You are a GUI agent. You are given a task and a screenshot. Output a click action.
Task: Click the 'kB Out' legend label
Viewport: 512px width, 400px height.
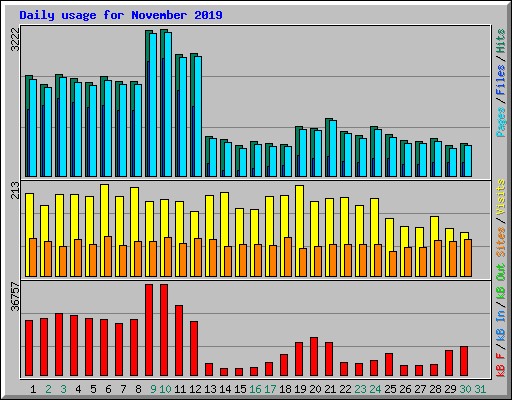point(501,282)
